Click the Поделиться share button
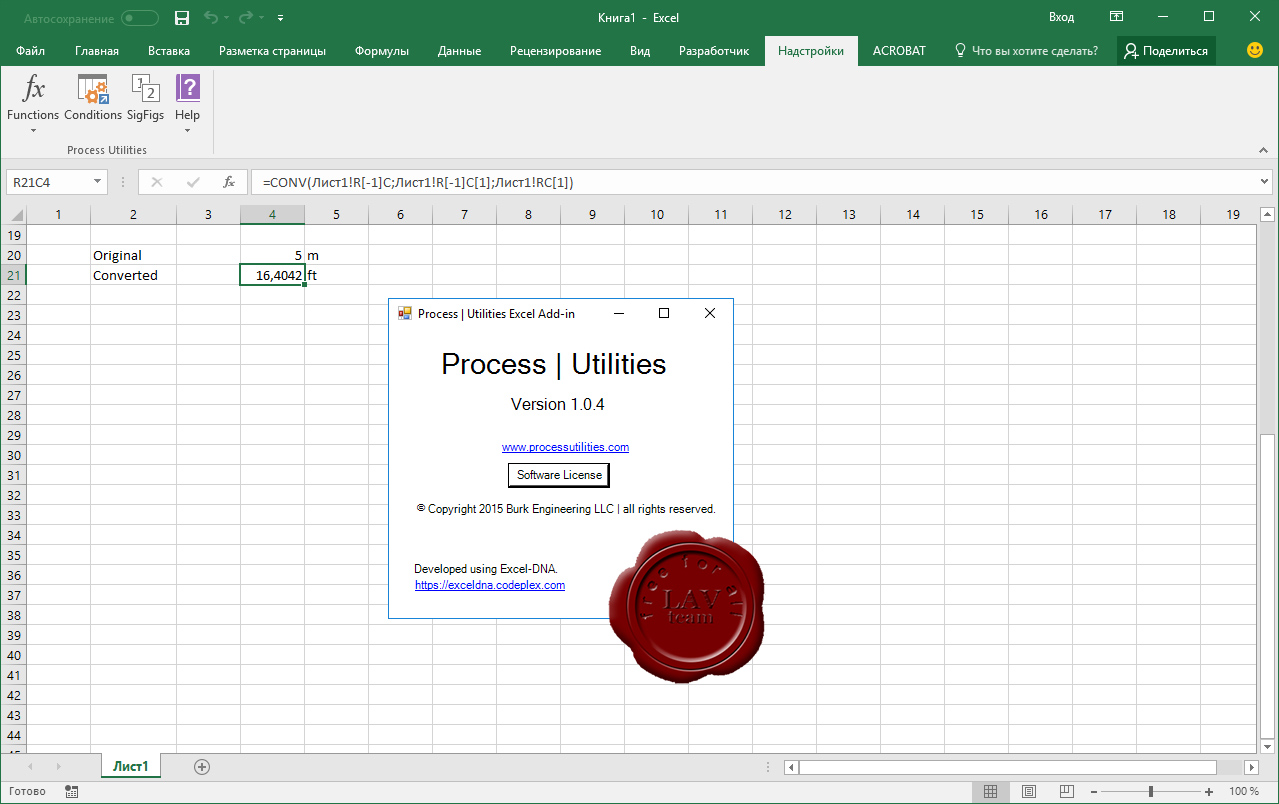The image size is (1279, 804). click(1166, 51)
